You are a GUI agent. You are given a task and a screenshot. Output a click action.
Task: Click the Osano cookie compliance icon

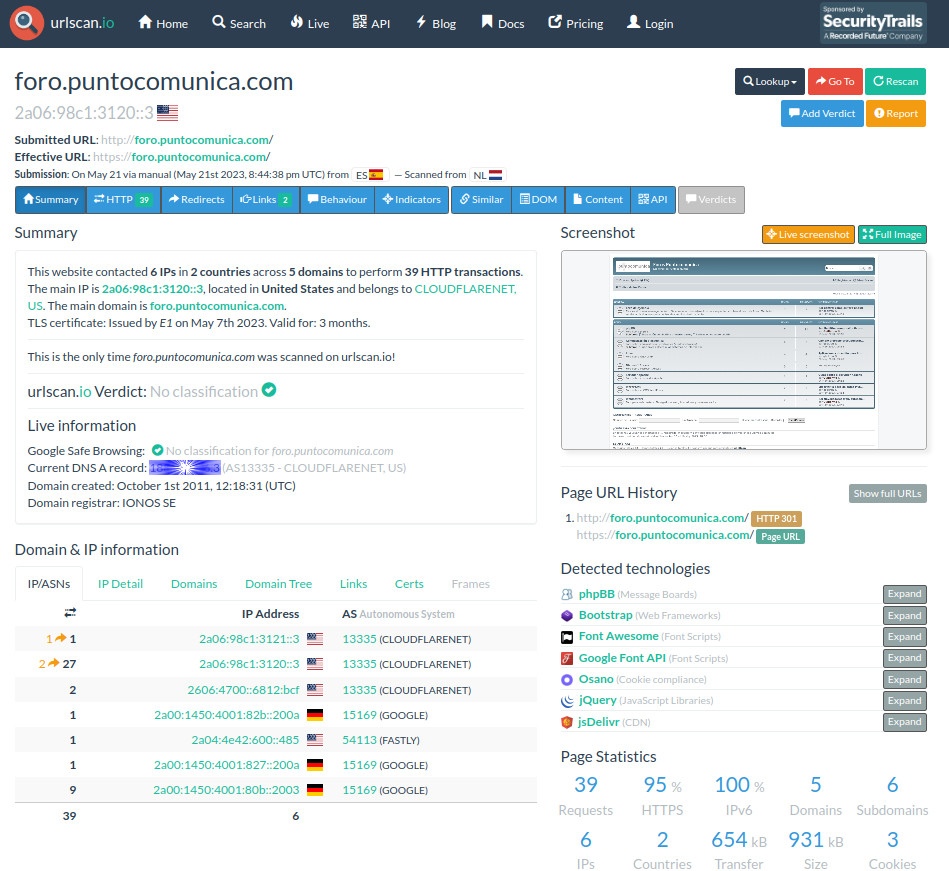tap(567, 679)
